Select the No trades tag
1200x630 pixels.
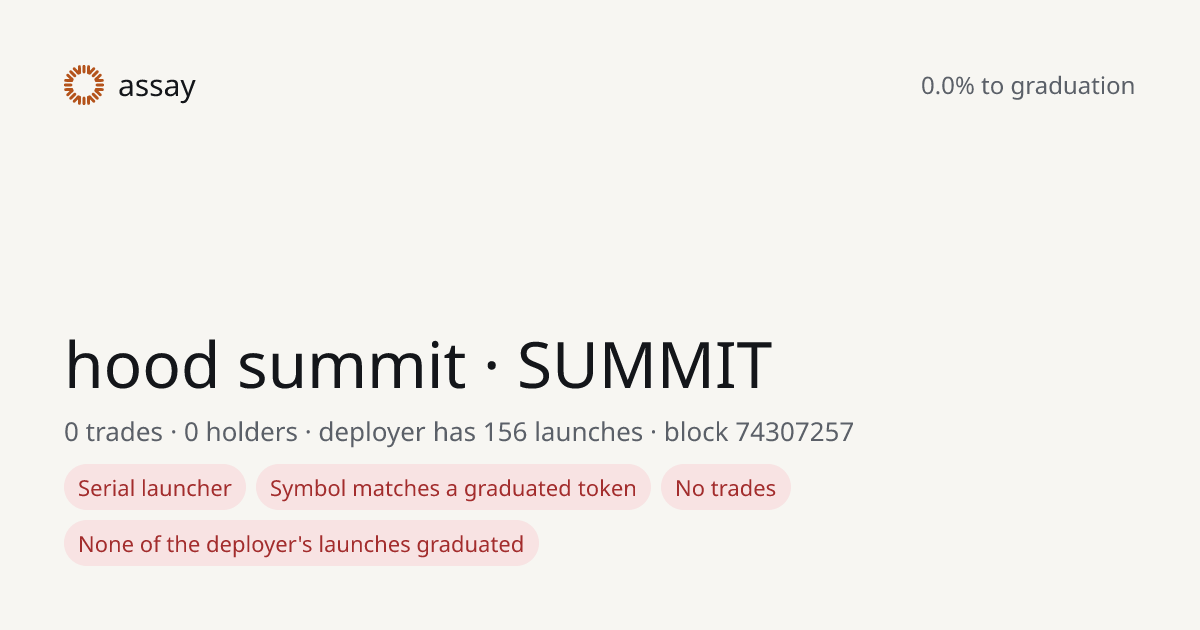point(726,488)
